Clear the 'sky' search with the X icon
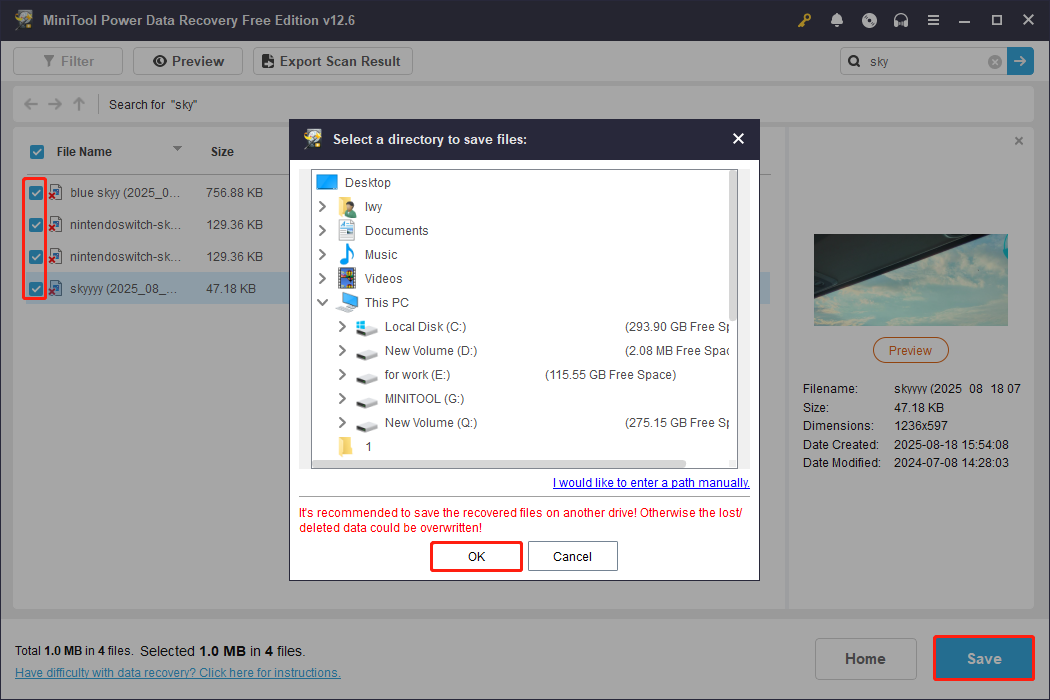Image resolution: width=1050 pixels, height=700 pixels. pos(995,61)
